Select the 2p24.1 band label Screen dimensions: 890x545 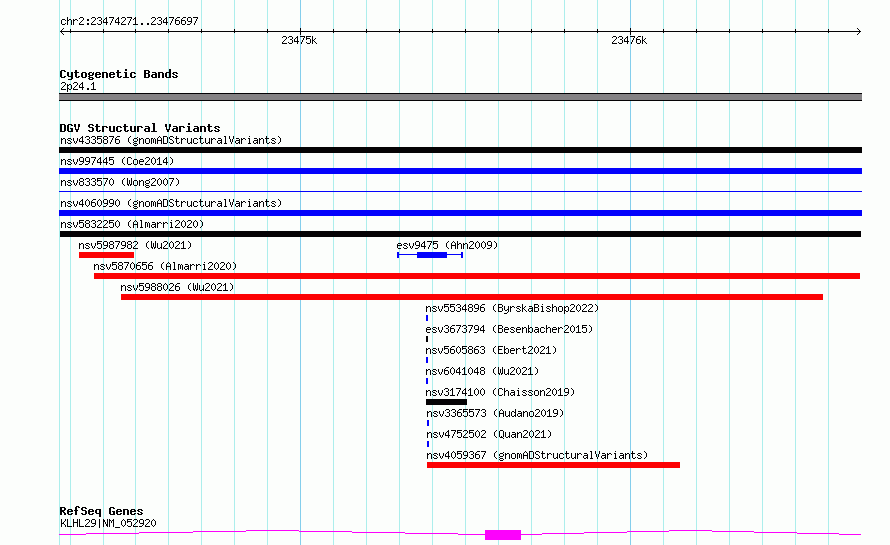coord(78,86)
